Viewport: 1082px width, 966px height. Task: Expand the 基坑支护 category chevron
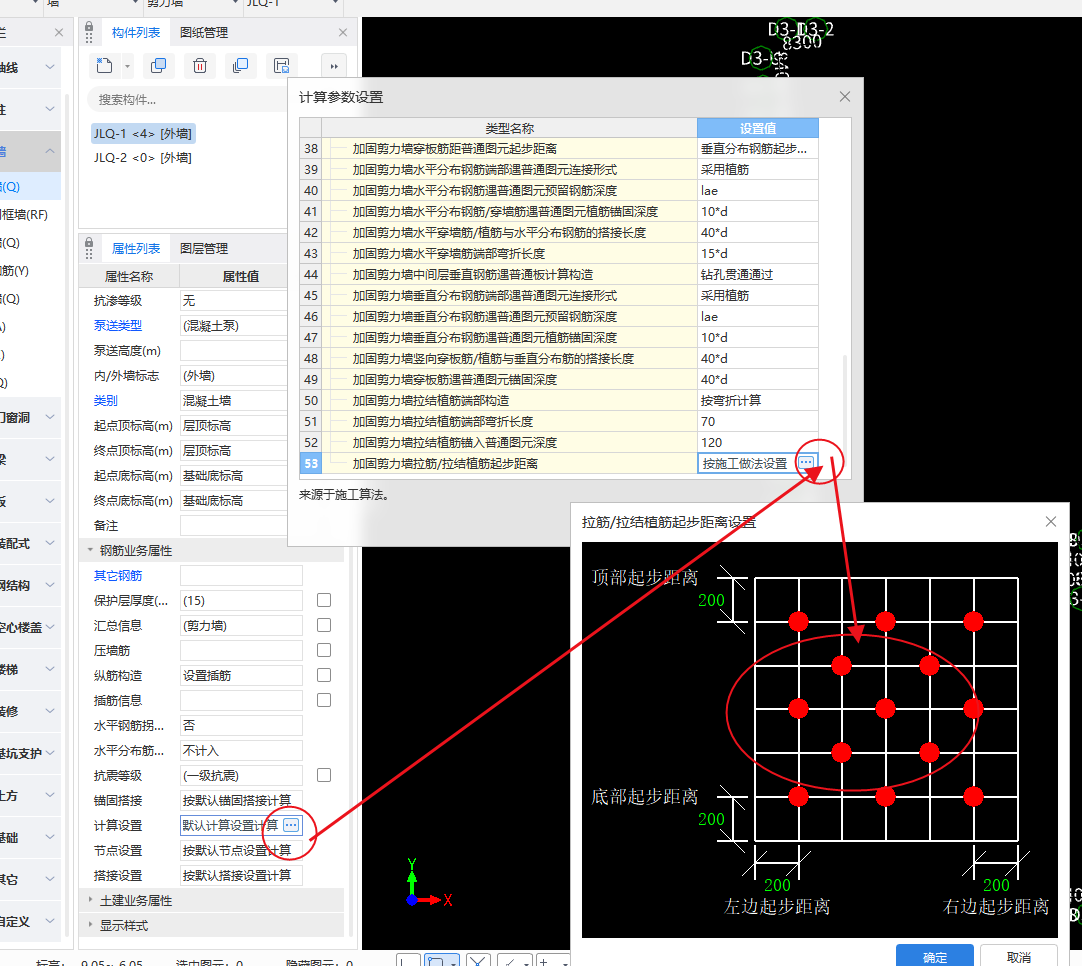[50, 753]
